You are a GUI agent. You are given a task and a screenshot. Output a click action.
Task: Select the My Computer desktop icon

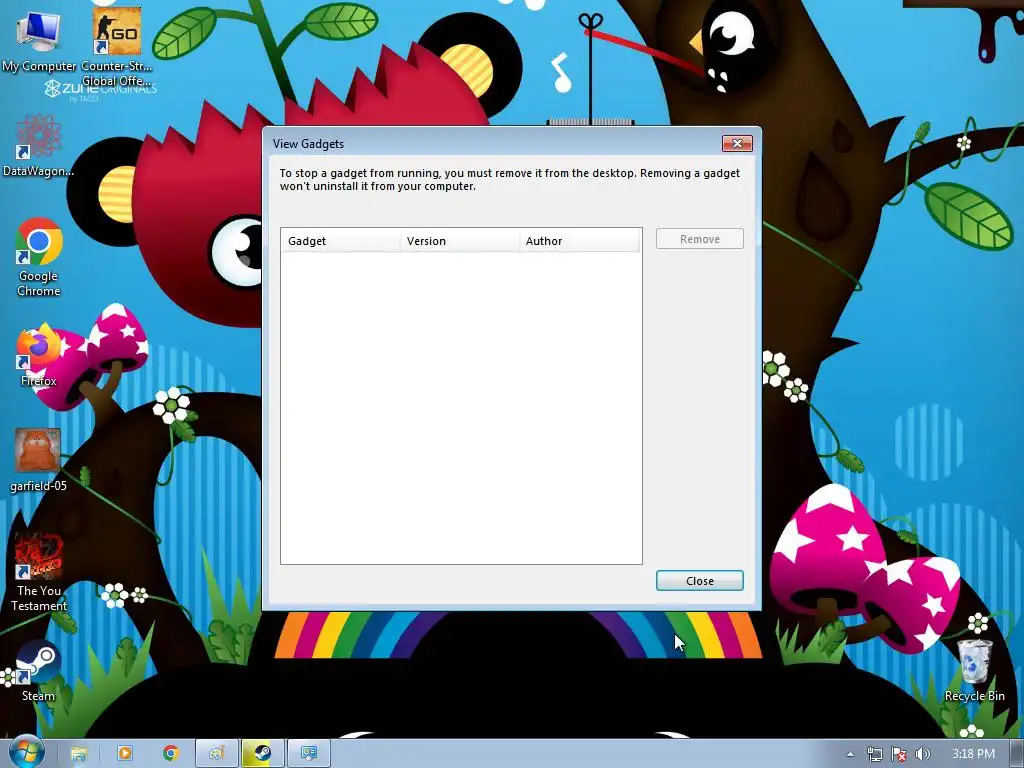(x=39, y=41)
